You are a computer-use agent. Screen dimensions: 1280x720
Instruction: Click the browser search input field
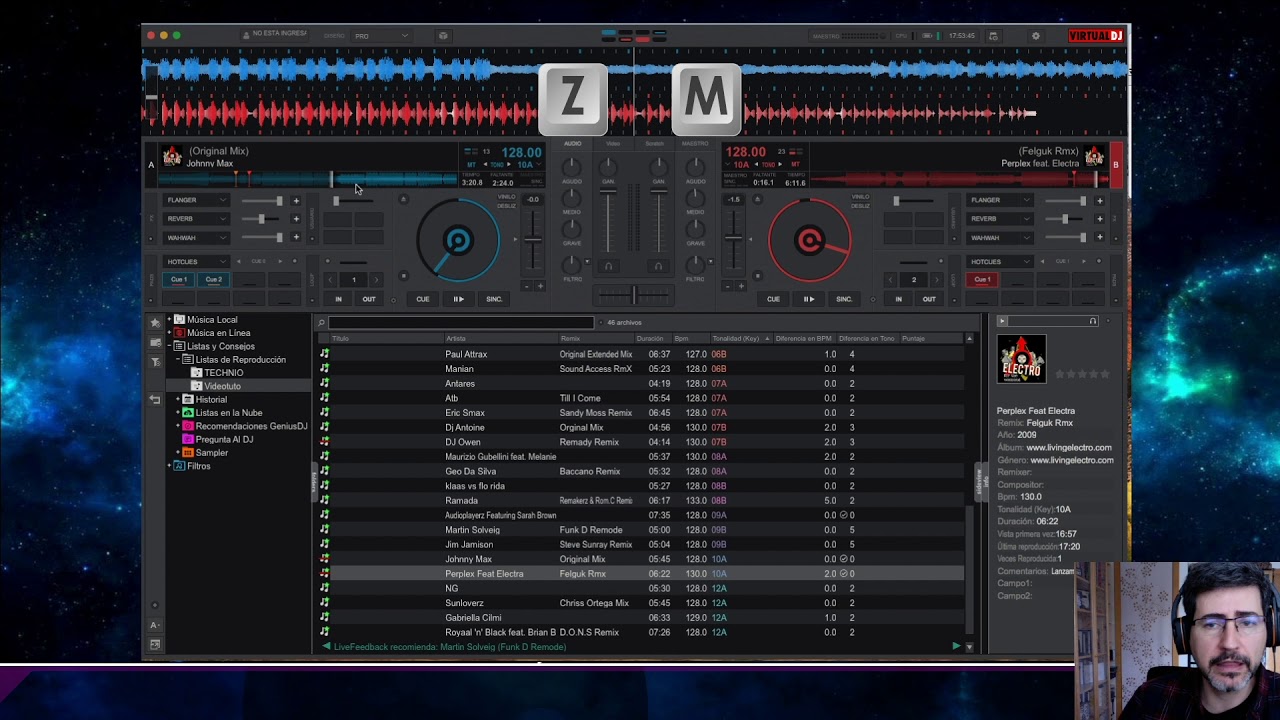click(x=461, y=323)
